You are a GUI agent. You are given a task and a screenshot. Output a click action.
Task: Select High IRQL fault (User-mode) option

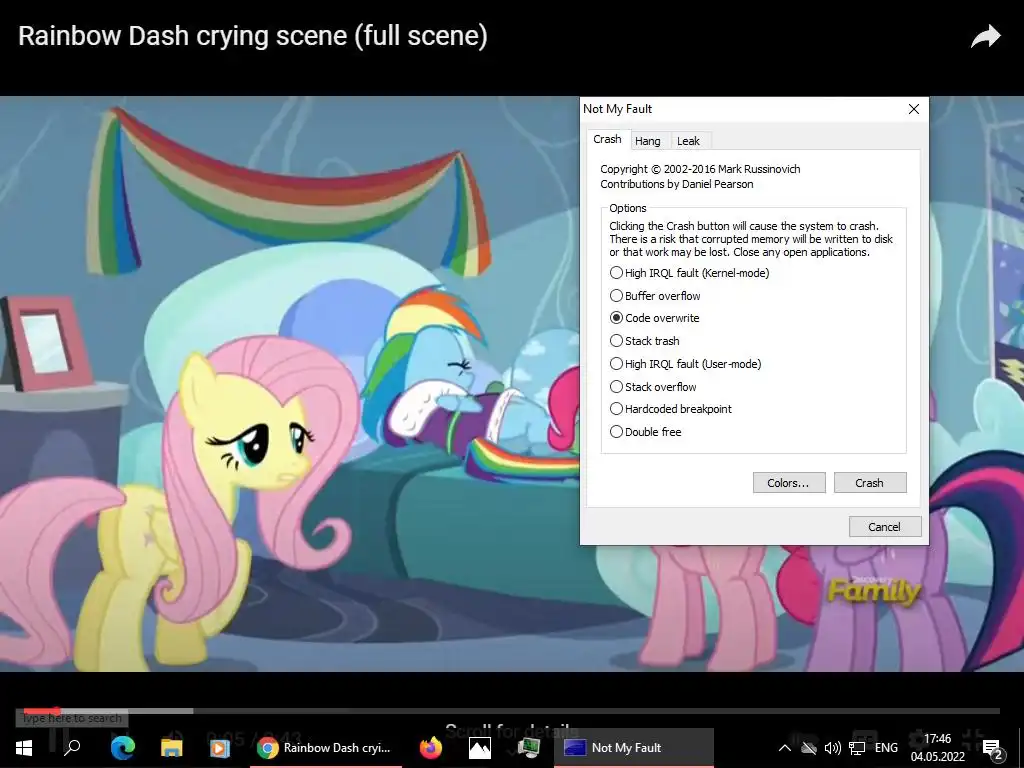(x=686, y=364)
